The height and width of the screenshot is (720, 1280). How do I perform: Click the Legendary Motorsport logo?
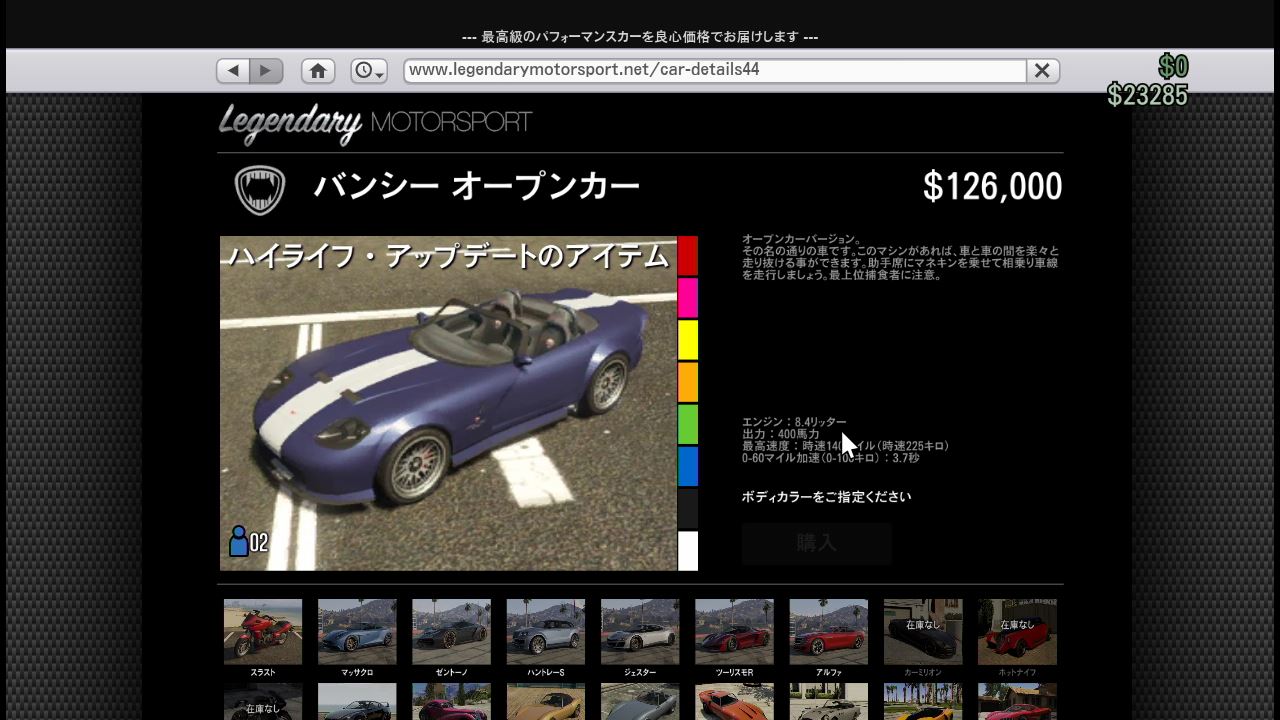coord(375,123)
